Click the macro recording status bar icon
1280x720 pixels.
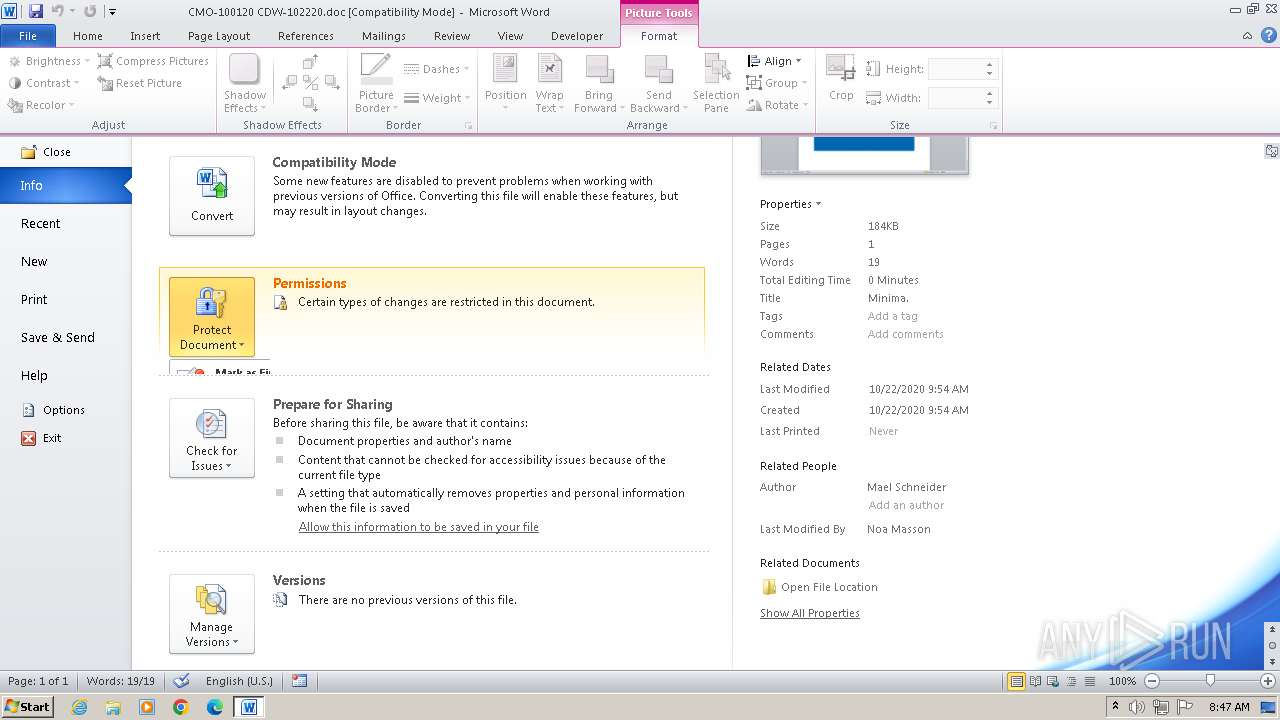click(299, 681)
